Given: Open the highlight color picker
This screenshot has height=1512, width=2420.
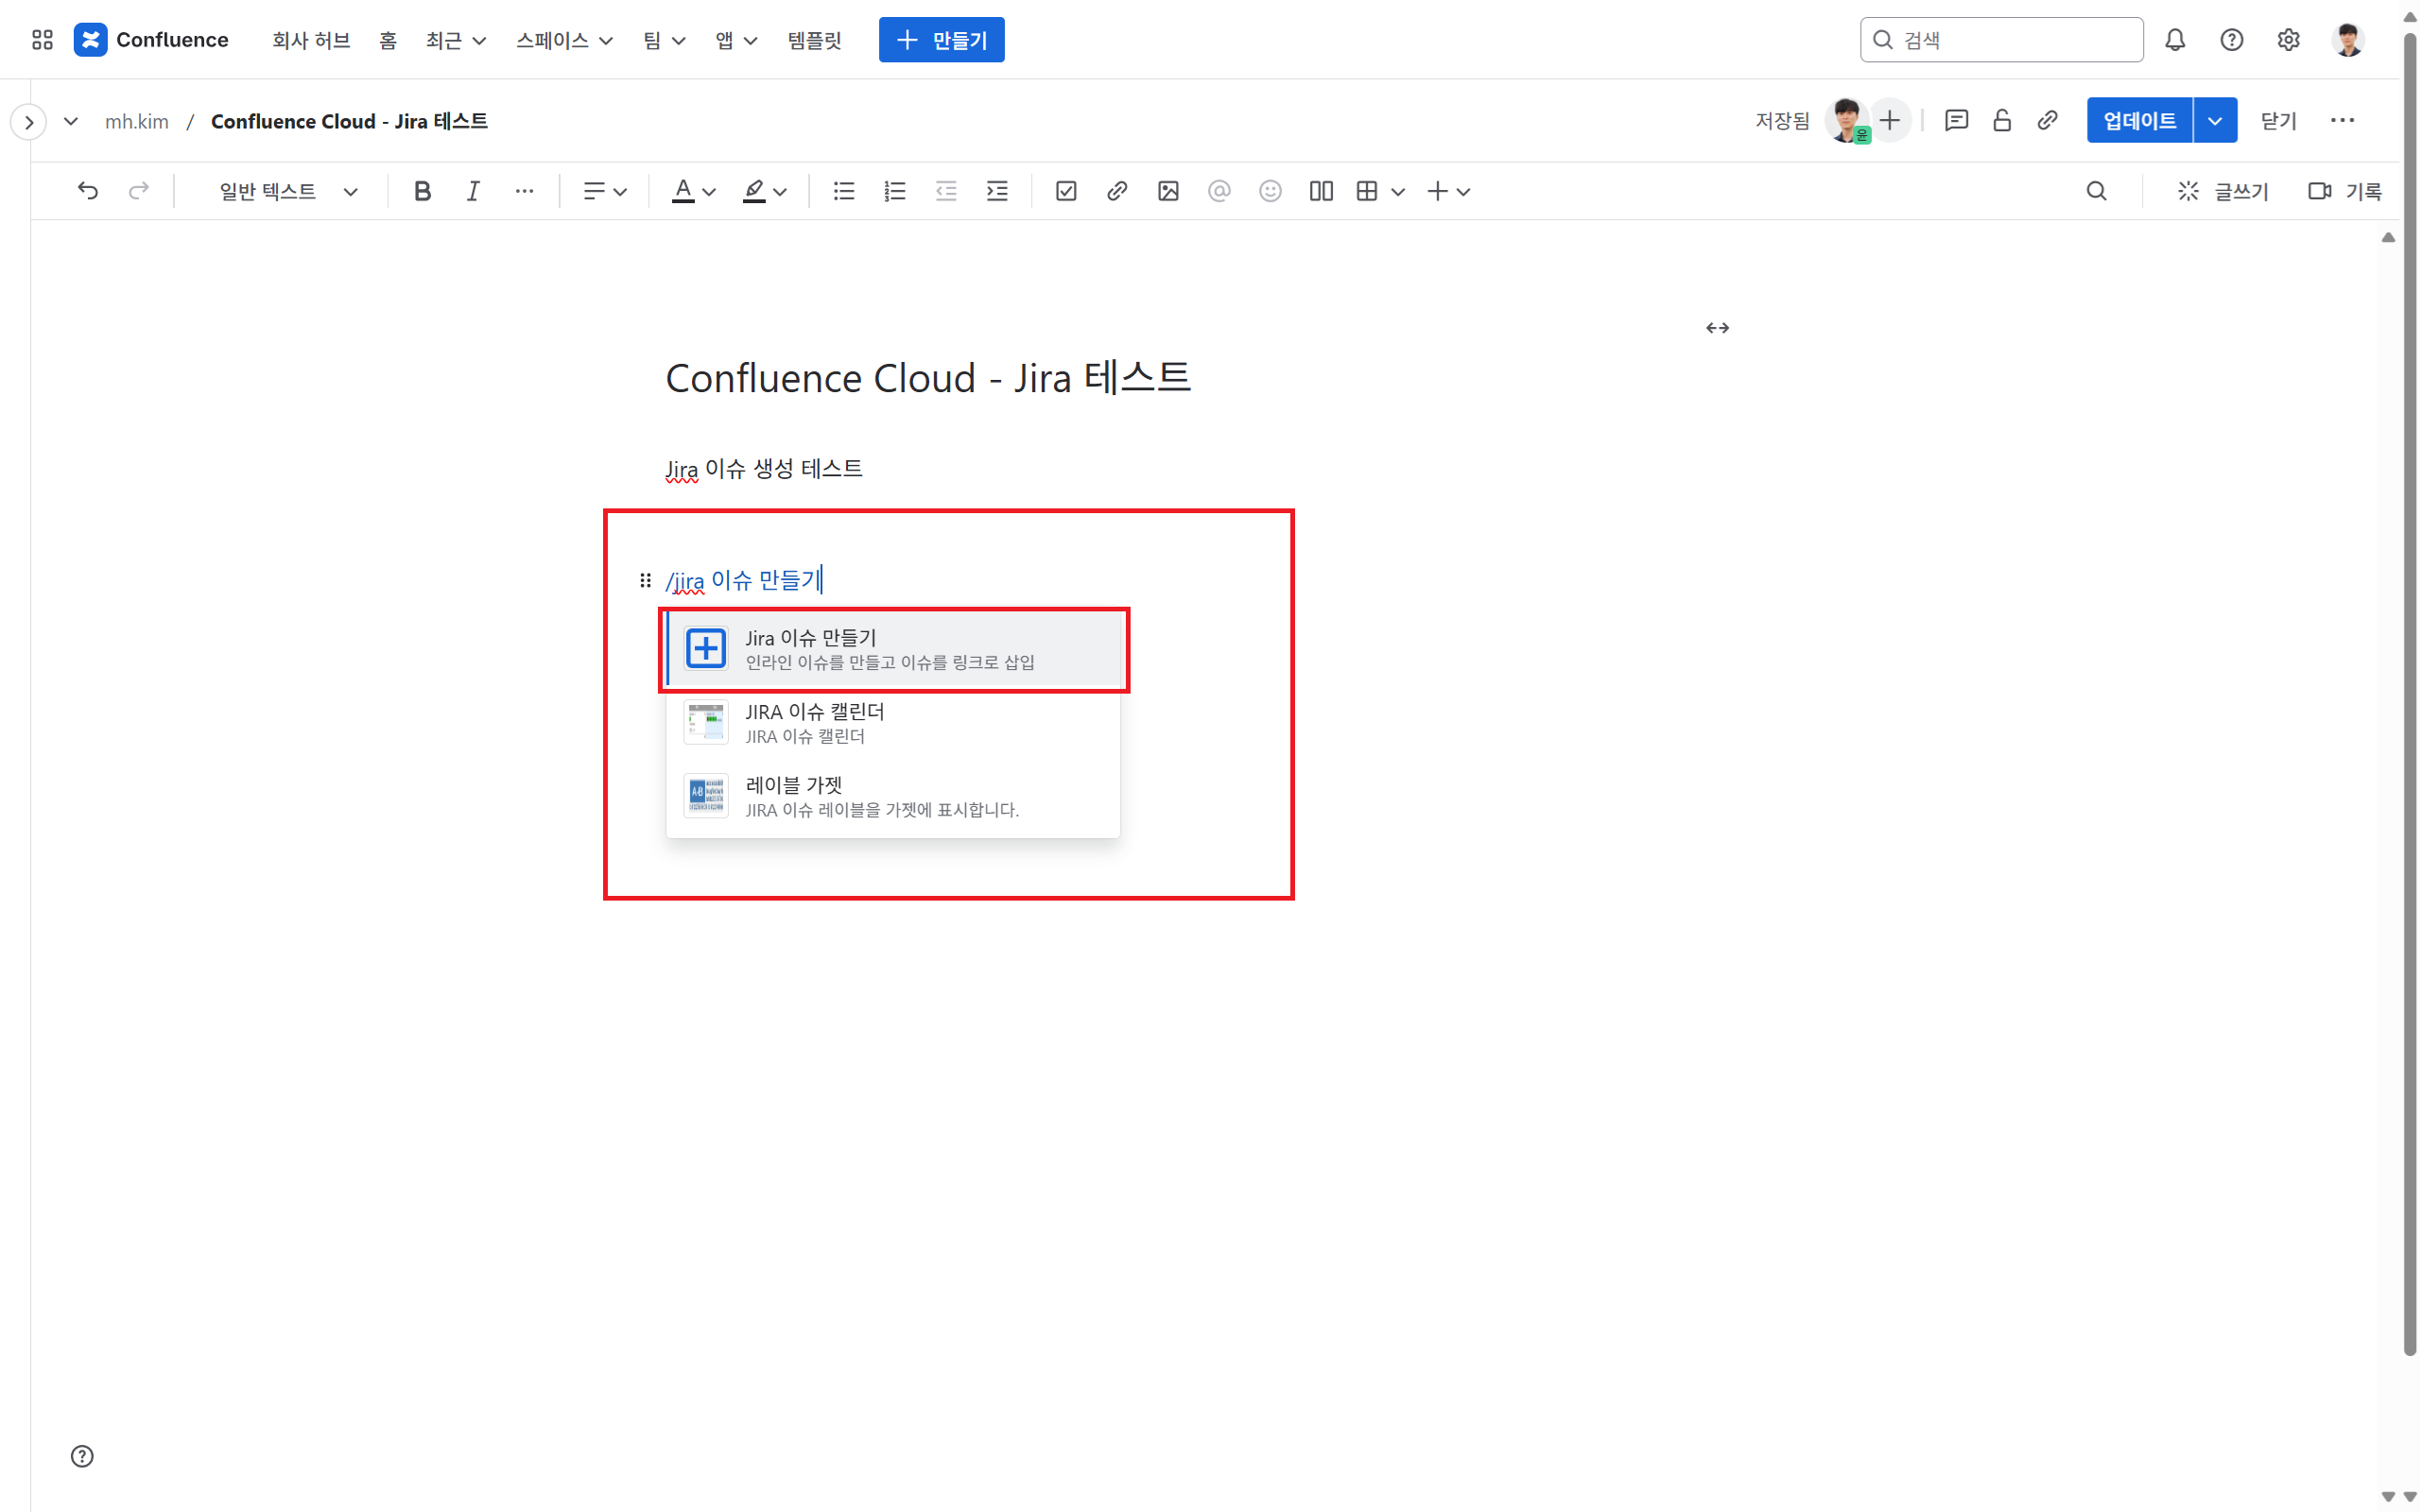Looking at the screenshot, I should tap(765, 191).
